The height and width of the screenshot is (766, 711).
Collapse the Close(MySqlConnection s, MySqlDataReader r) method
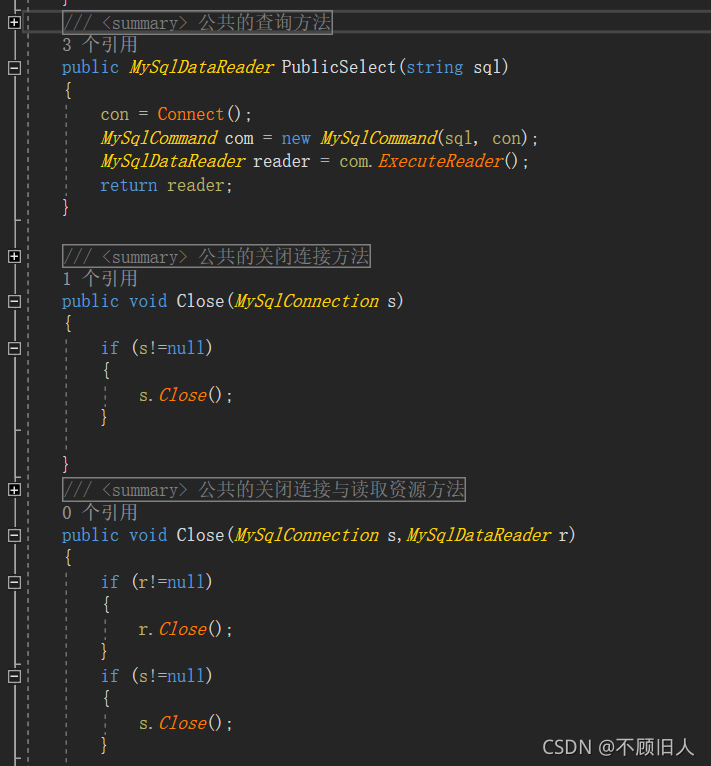pyautogui.click(x=14, y=535)
